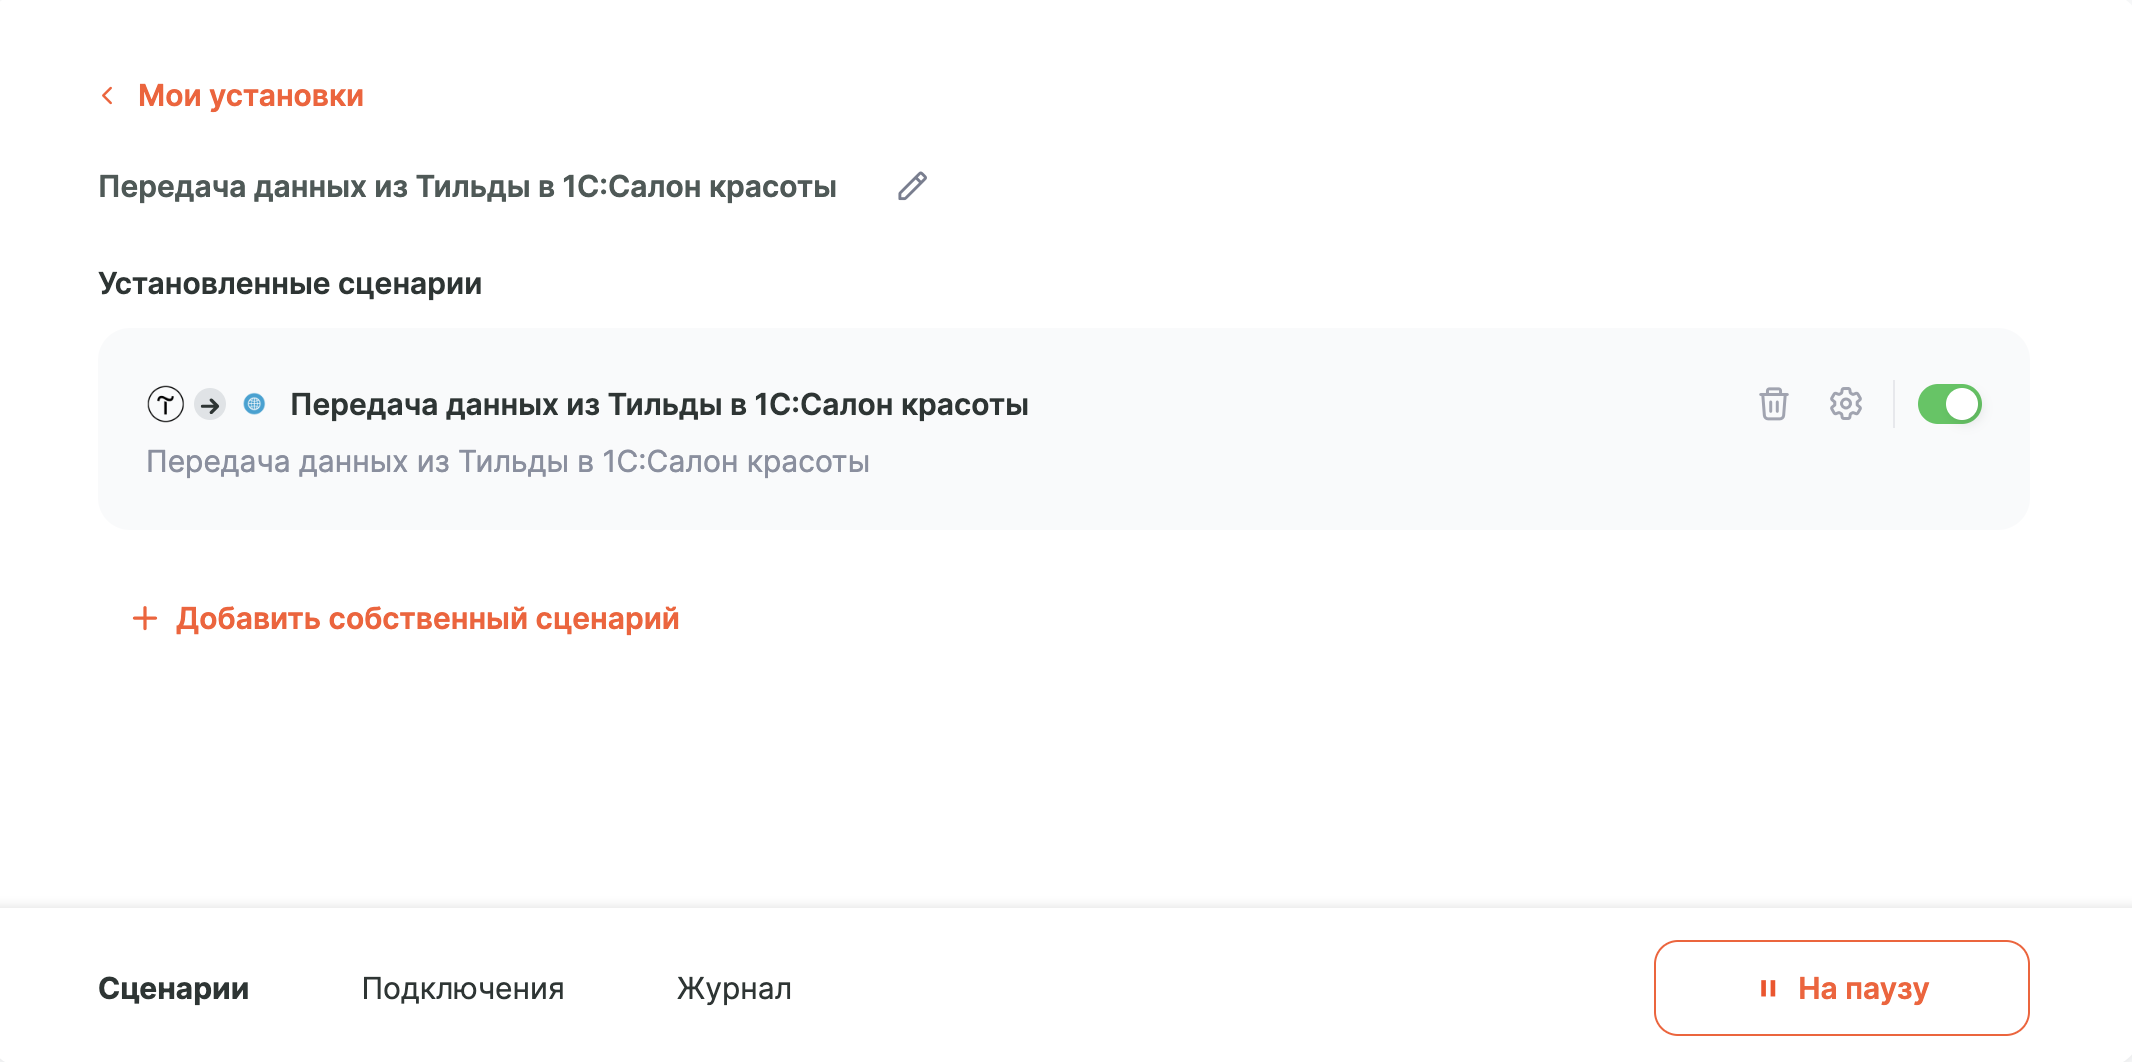
Task: Click the plus icon to add scenario
Action: pos(145,618)
